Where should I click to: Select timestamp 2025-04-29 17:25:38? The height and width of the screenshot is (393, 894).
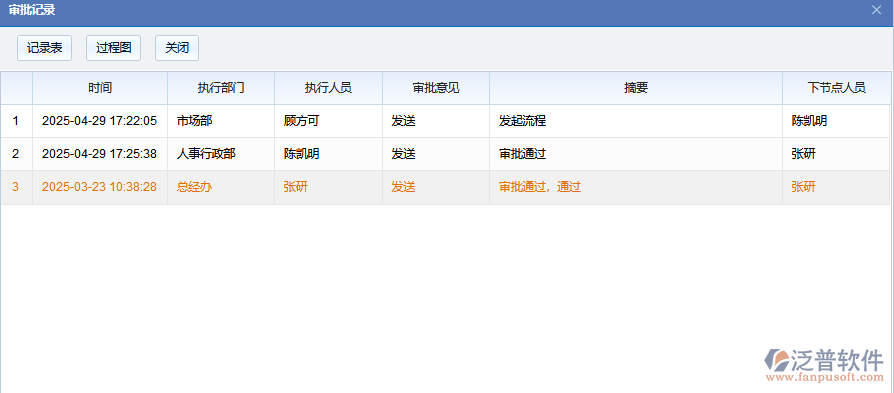point(99,154)
